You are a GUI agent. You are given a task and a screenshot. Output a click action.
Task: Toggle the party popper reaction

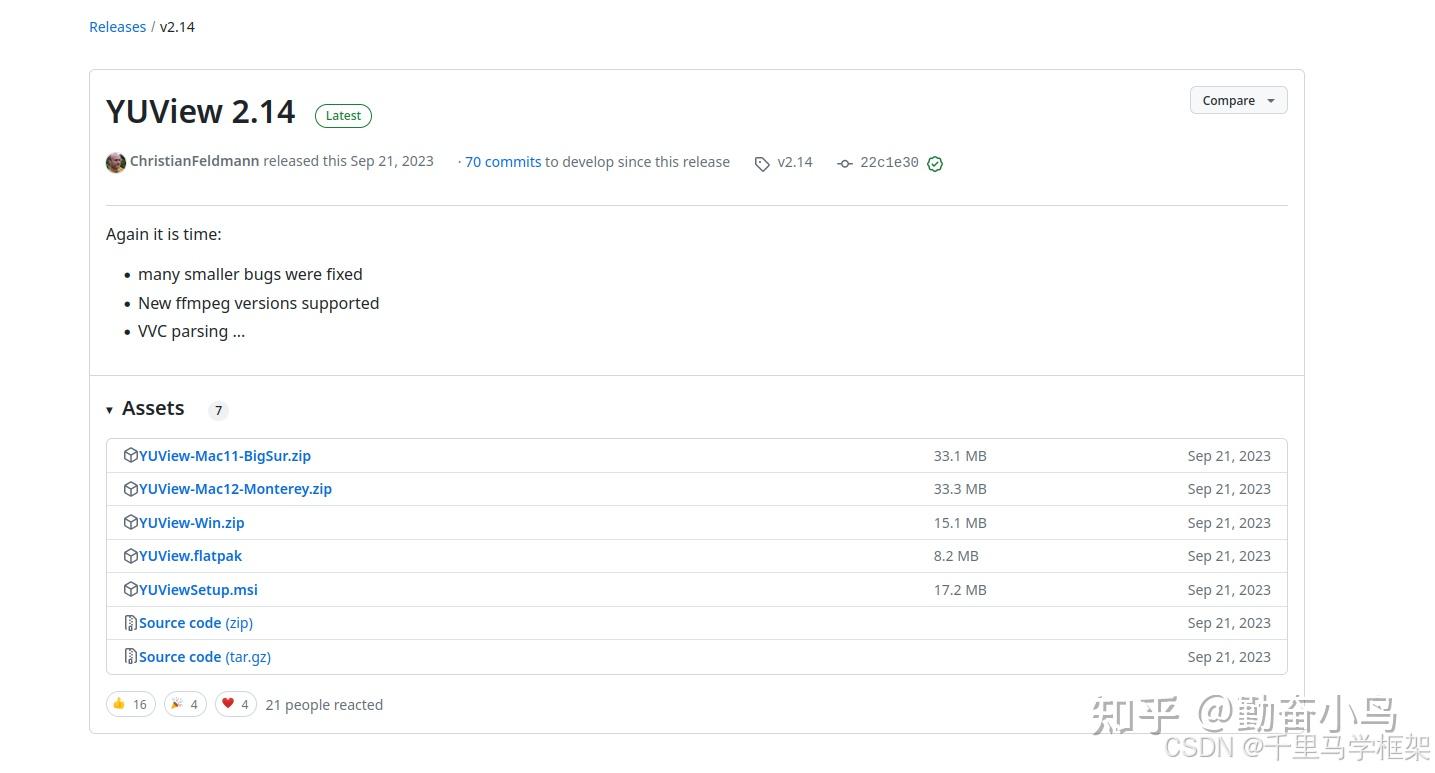(185, 704)
